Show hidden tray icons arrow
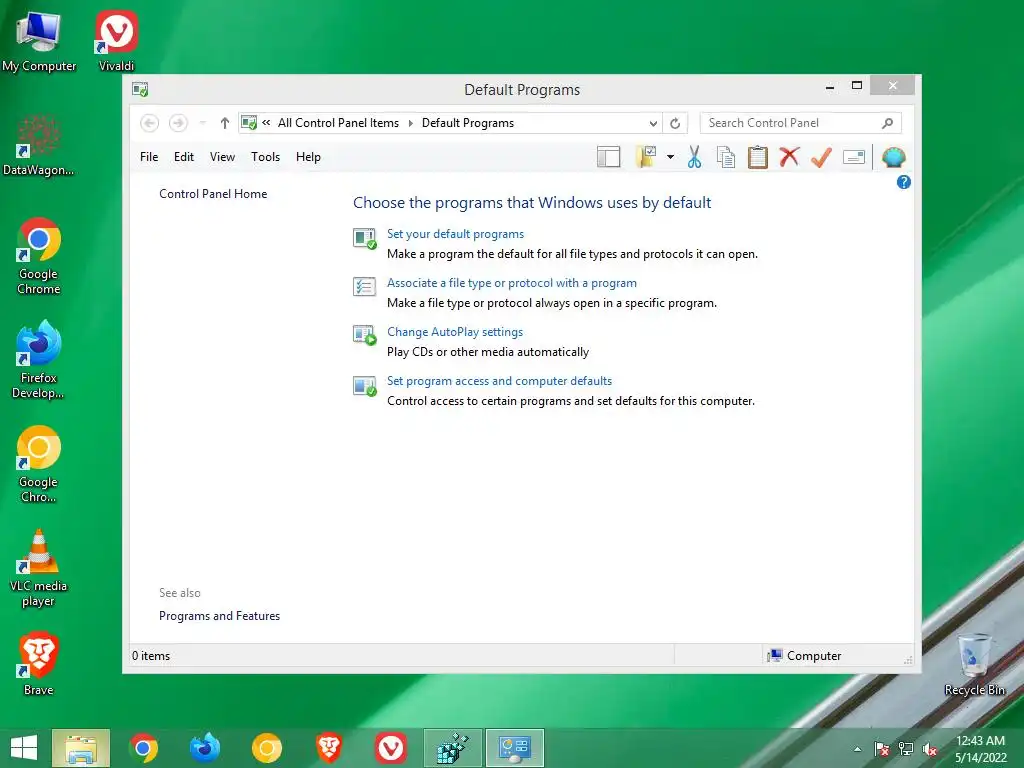Image resolution: width=1024 pixels, height=768 pixels. (x=857, y=749)
